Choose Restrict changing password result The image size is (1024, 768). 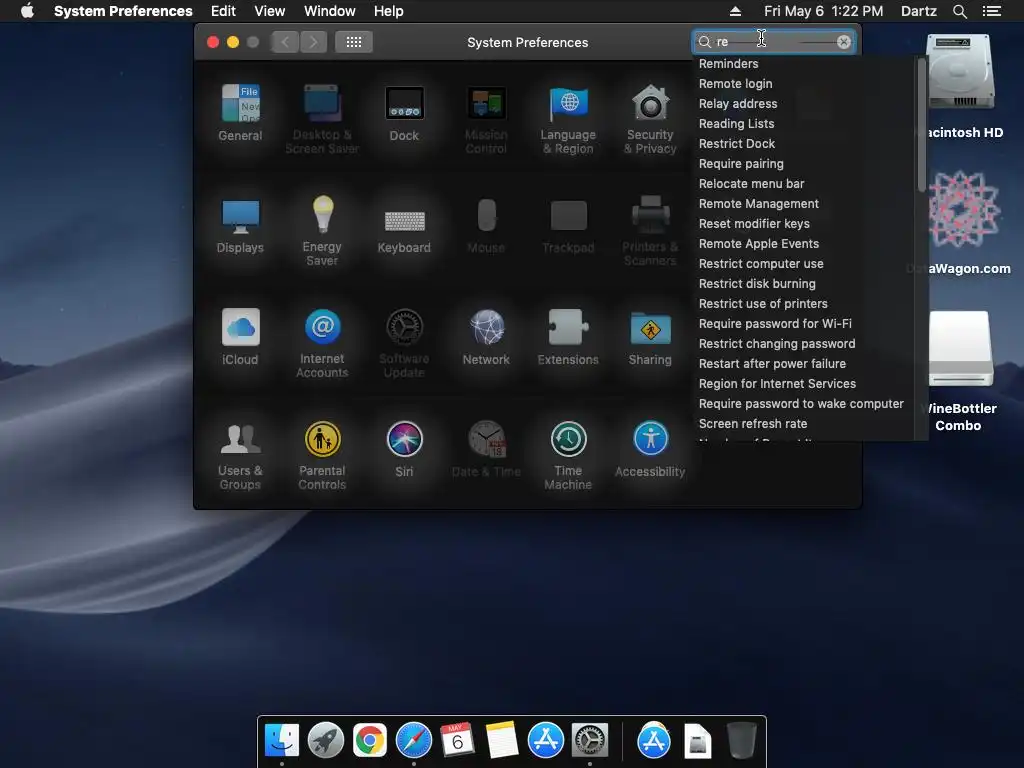point(777,344)
